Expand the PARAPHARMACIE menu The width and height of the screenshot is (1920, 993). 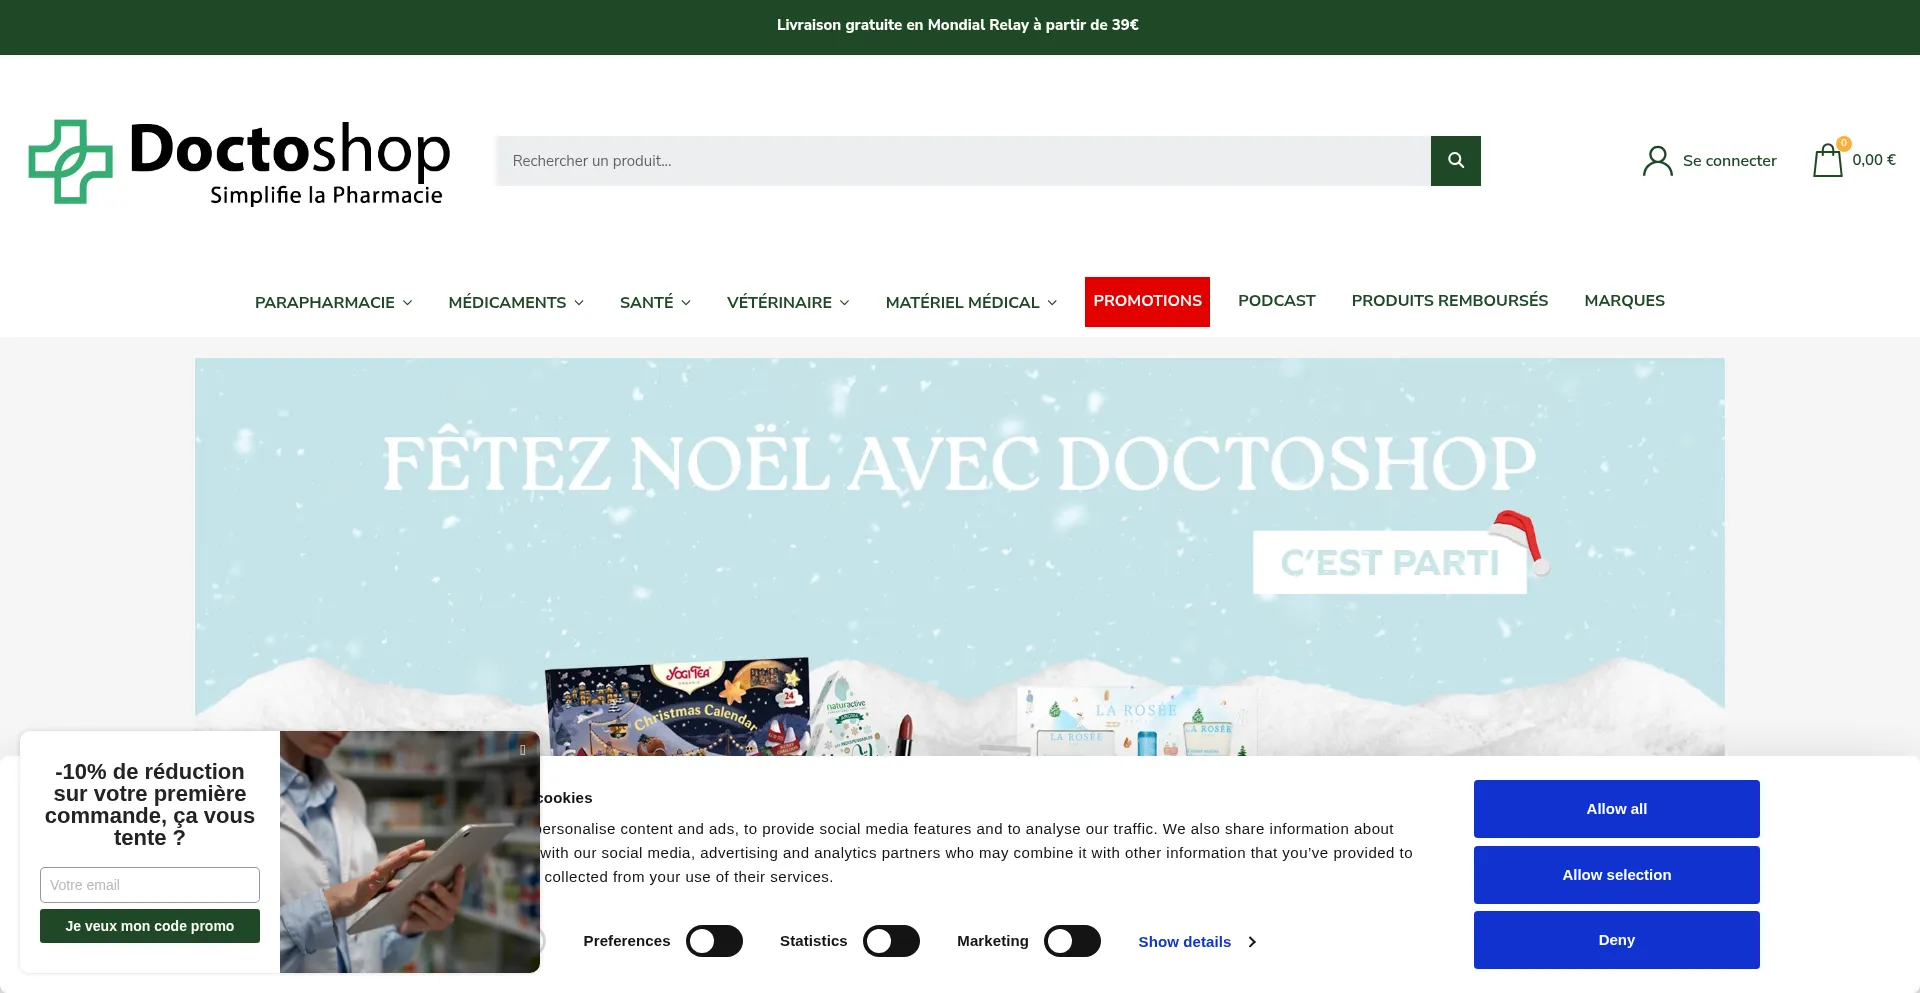pos(333,302)
